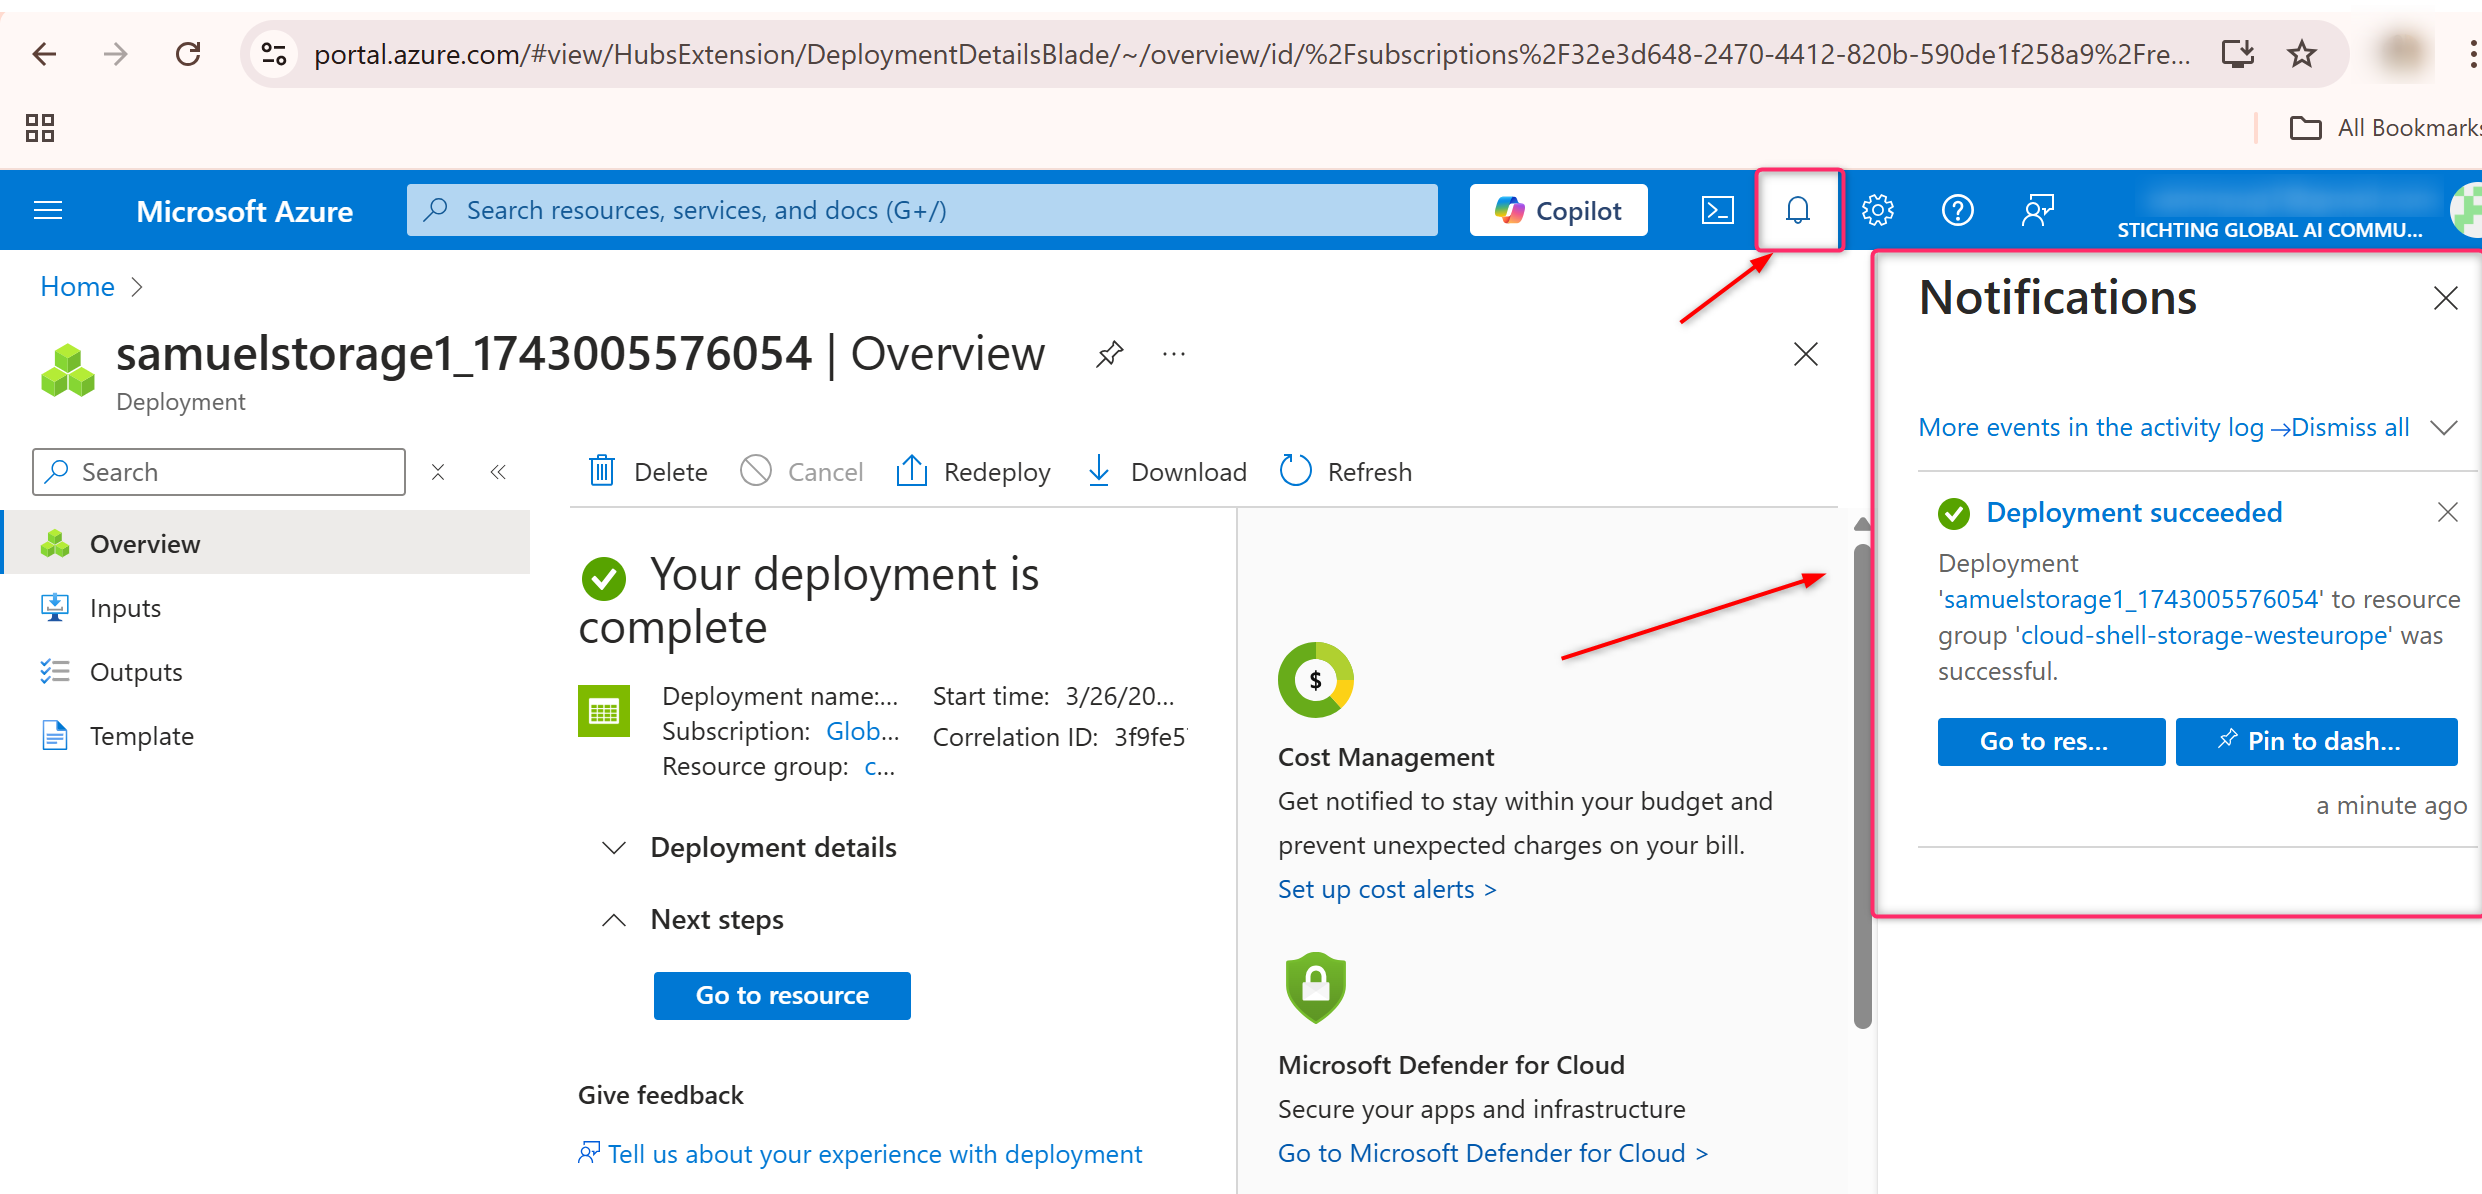Clear the left menu search with X
The height and width of the screenshot is (1194, 2482).
[x=437, y=472]
